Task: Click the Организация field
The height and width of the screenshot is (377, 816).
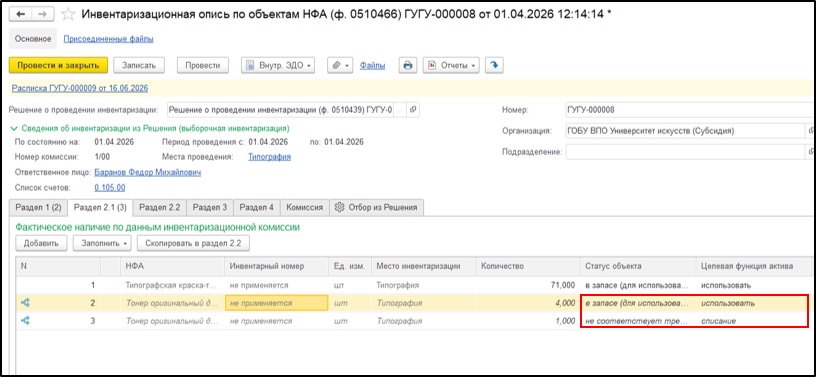Action: point(685,131)
